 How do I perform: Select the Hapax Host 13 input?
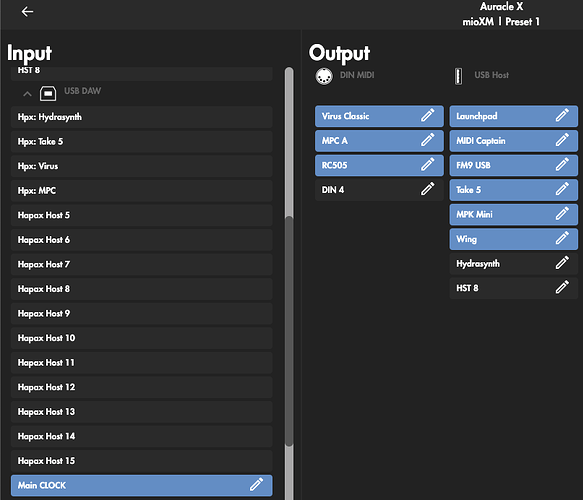click(x=142, y=412)
